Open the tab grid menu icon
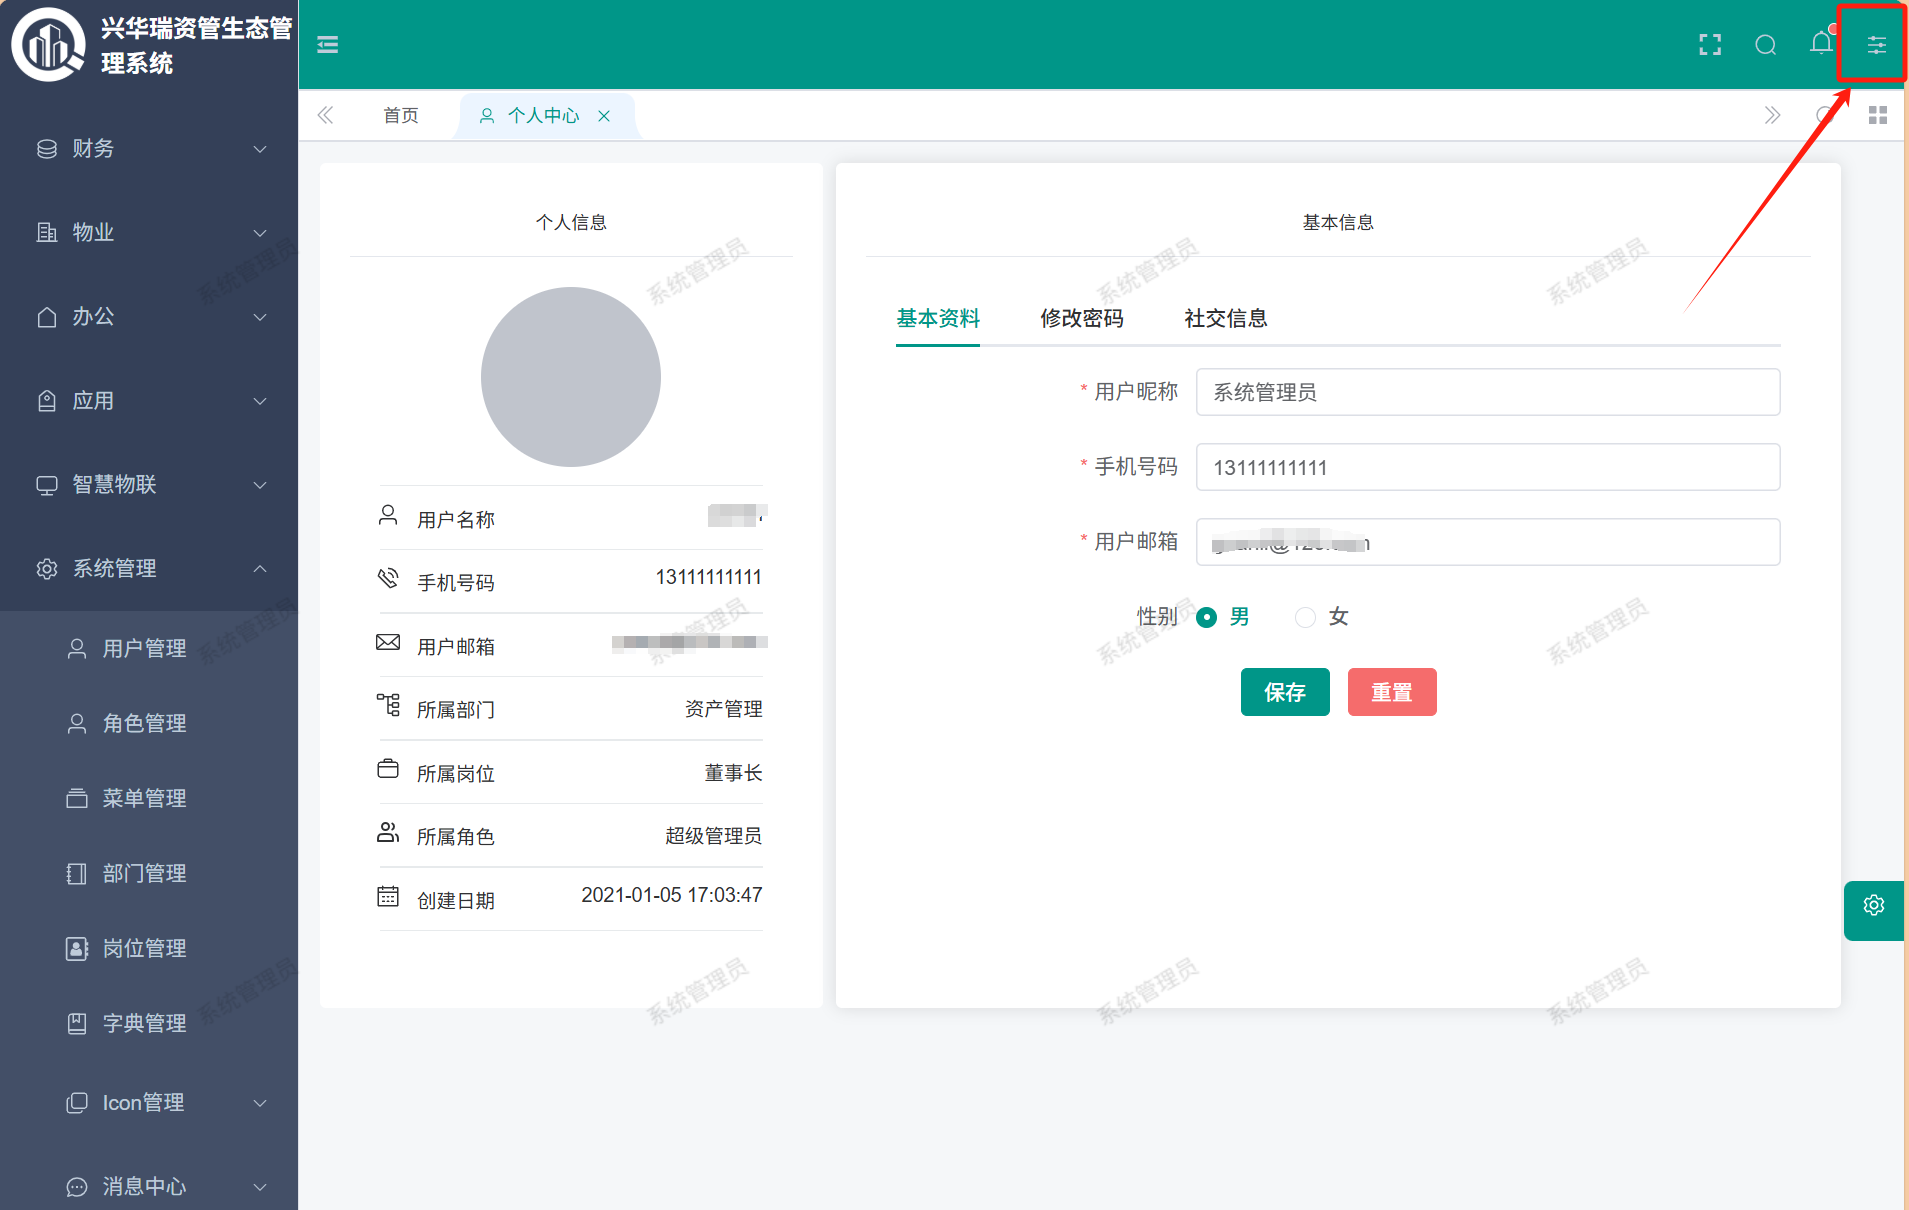This screenshot has width=1909, height=1210. (x=1877, y=116)
